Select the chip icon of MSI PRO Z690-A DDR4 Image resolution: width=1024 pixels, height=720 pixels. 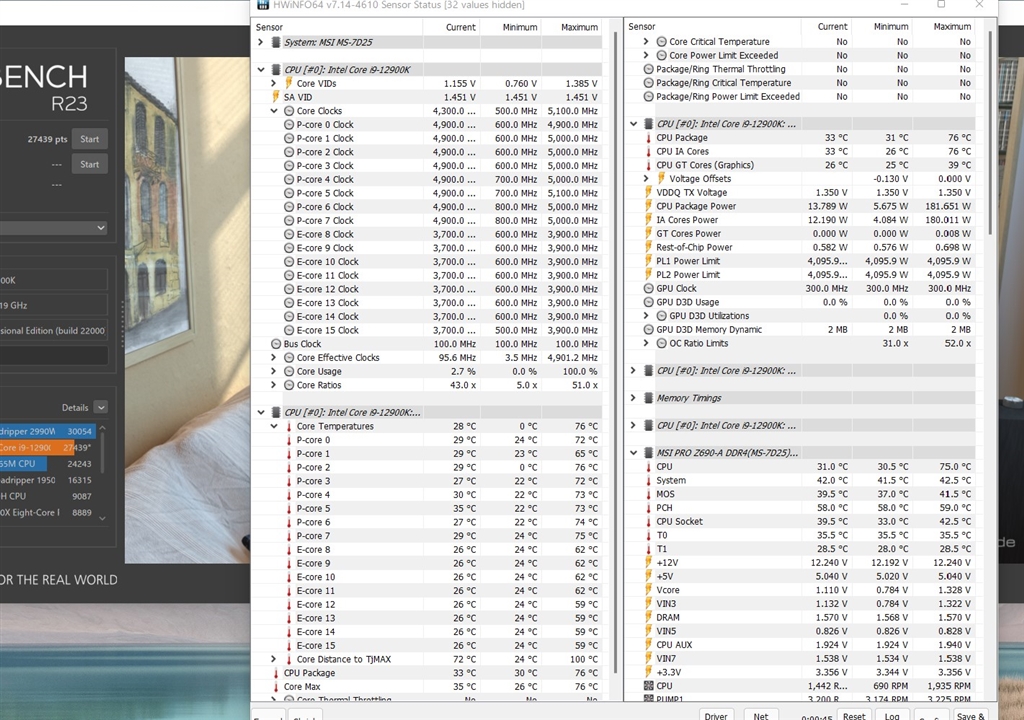pyautogui.click(x=648, y=453)
